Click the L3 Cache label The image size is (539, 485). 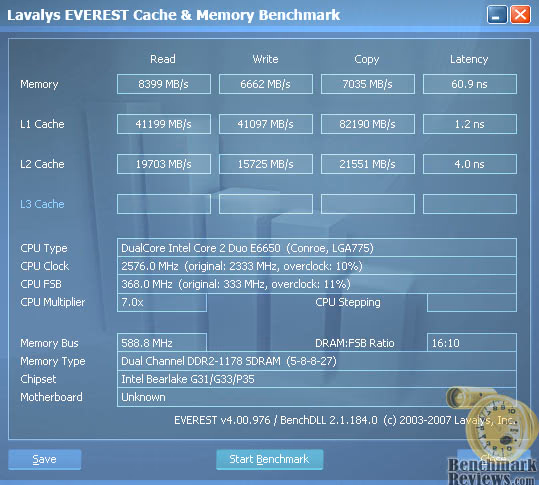[x=42, y=204]
